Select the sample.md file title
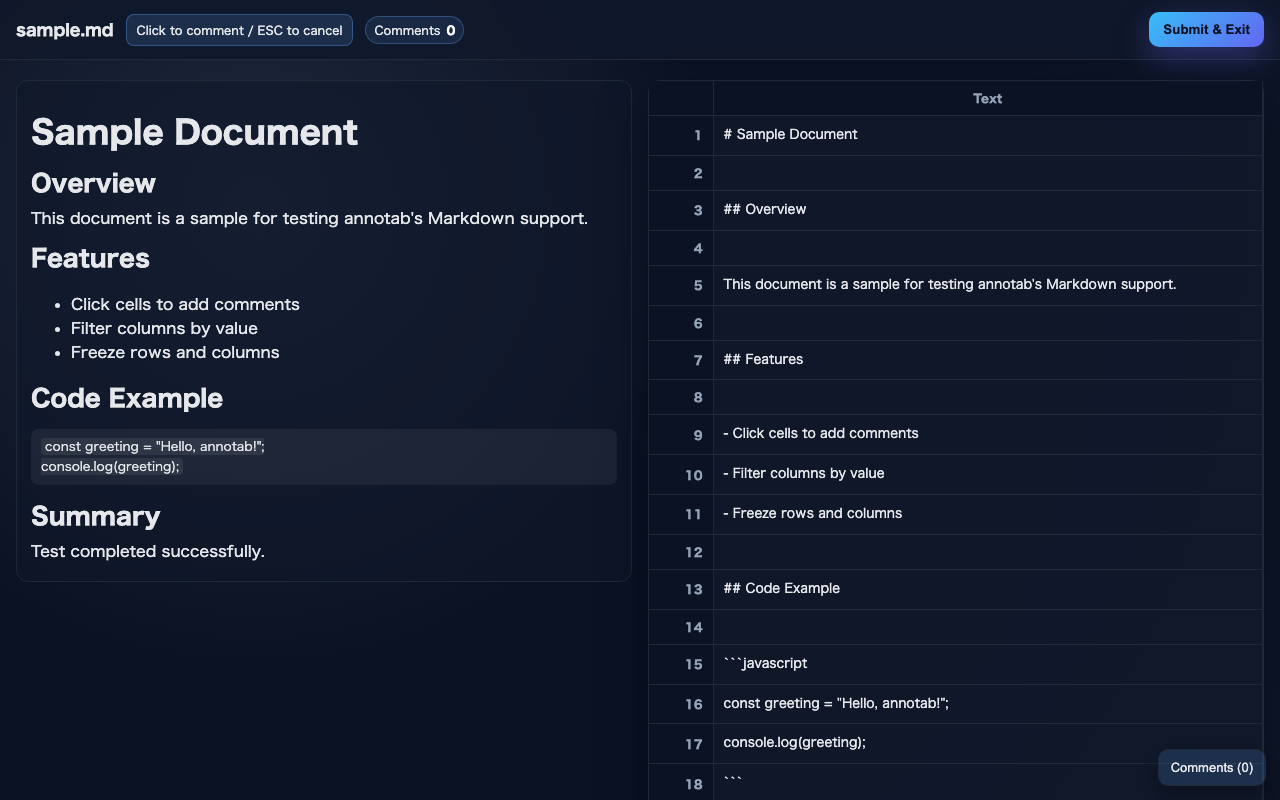Screen dimensions: 1280x800 coord(65,30)
